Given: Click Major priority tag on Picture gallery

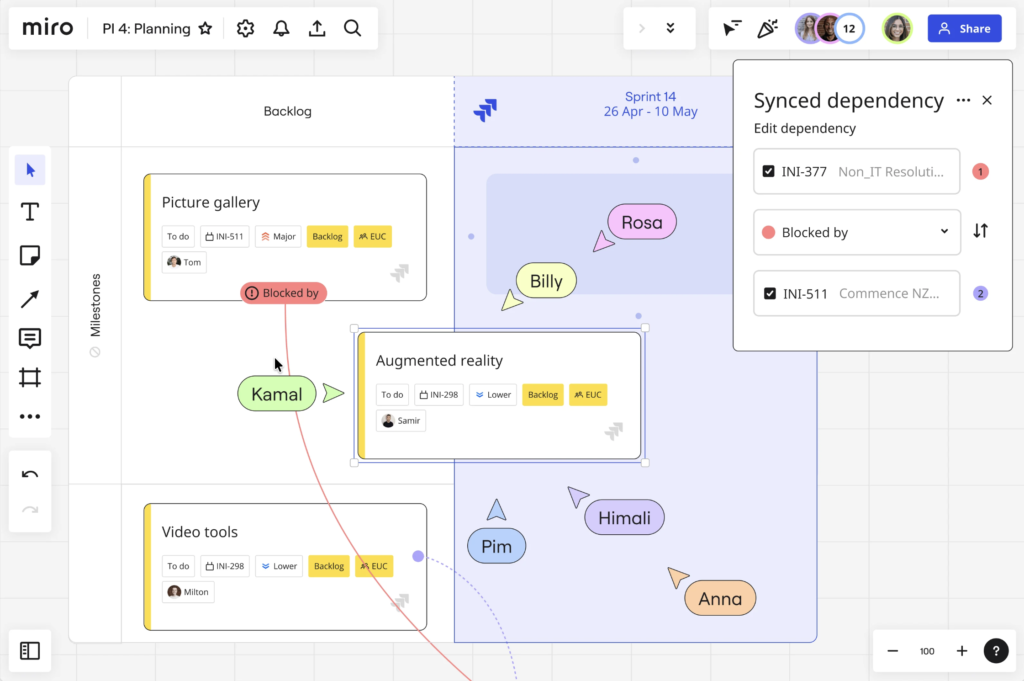Looking at the screenshot, I should (x=278, y=236).
